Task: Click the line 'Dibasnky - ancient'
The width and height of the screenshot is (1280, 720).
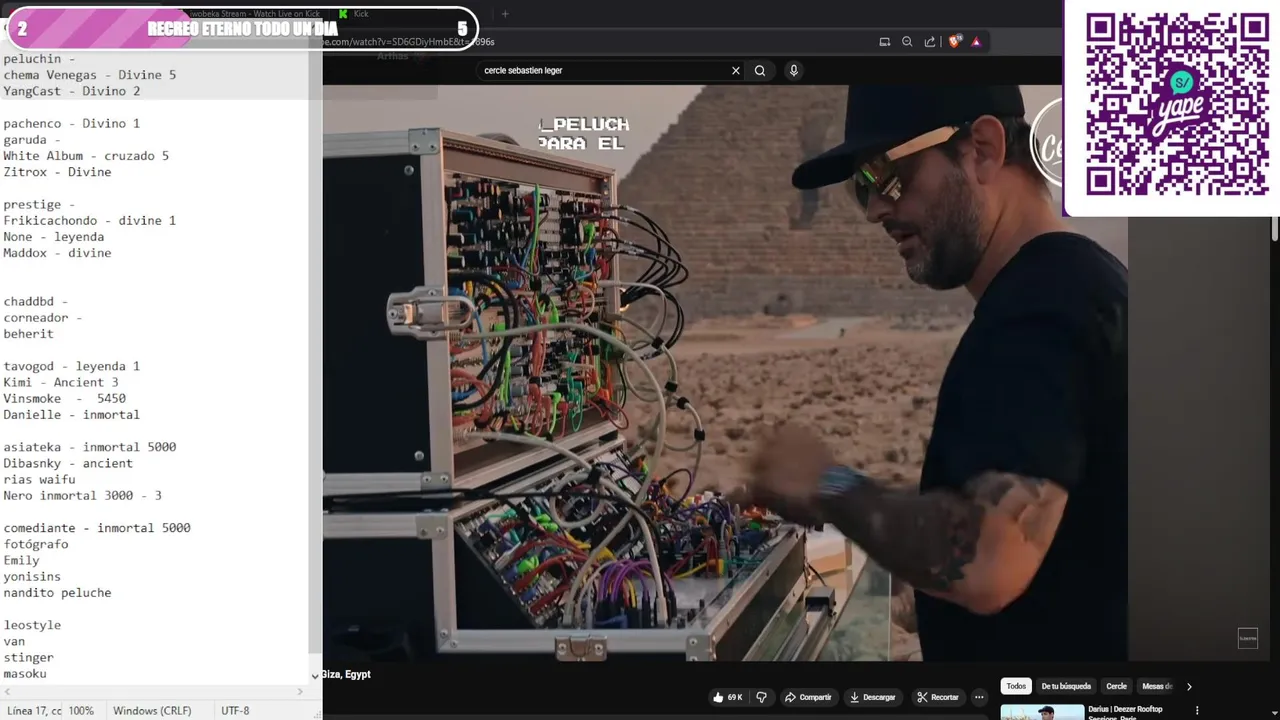Action: click(x=68, y=463)
